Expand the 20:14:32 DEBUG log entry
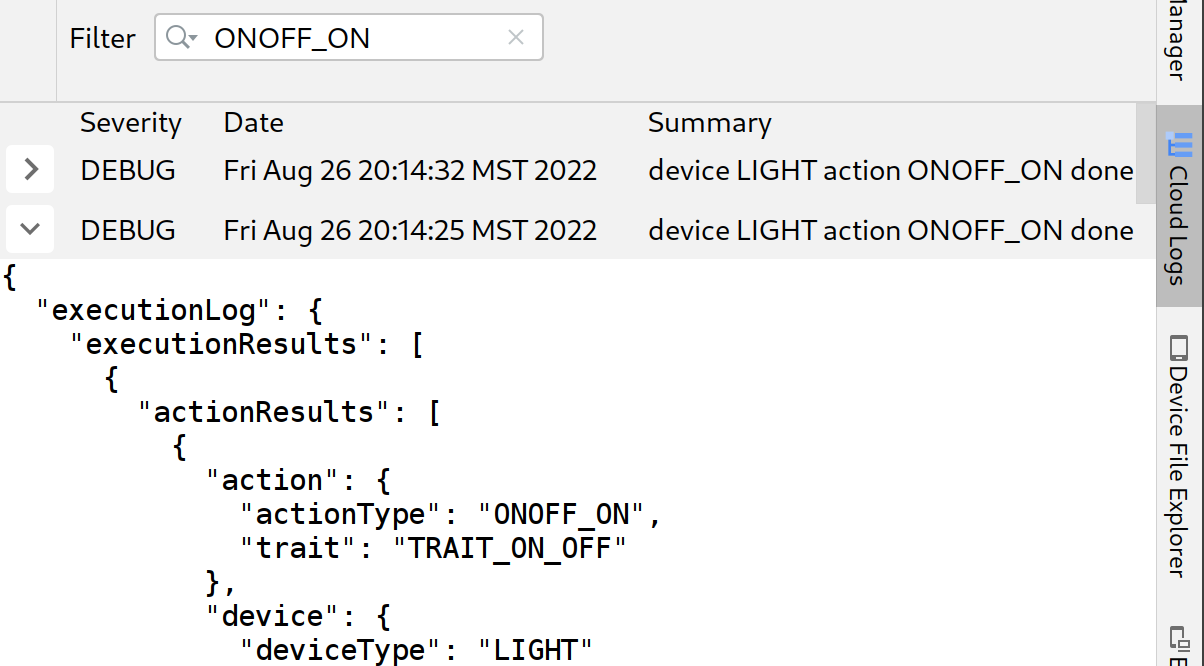1204x666 pixels. coord(29,169)
